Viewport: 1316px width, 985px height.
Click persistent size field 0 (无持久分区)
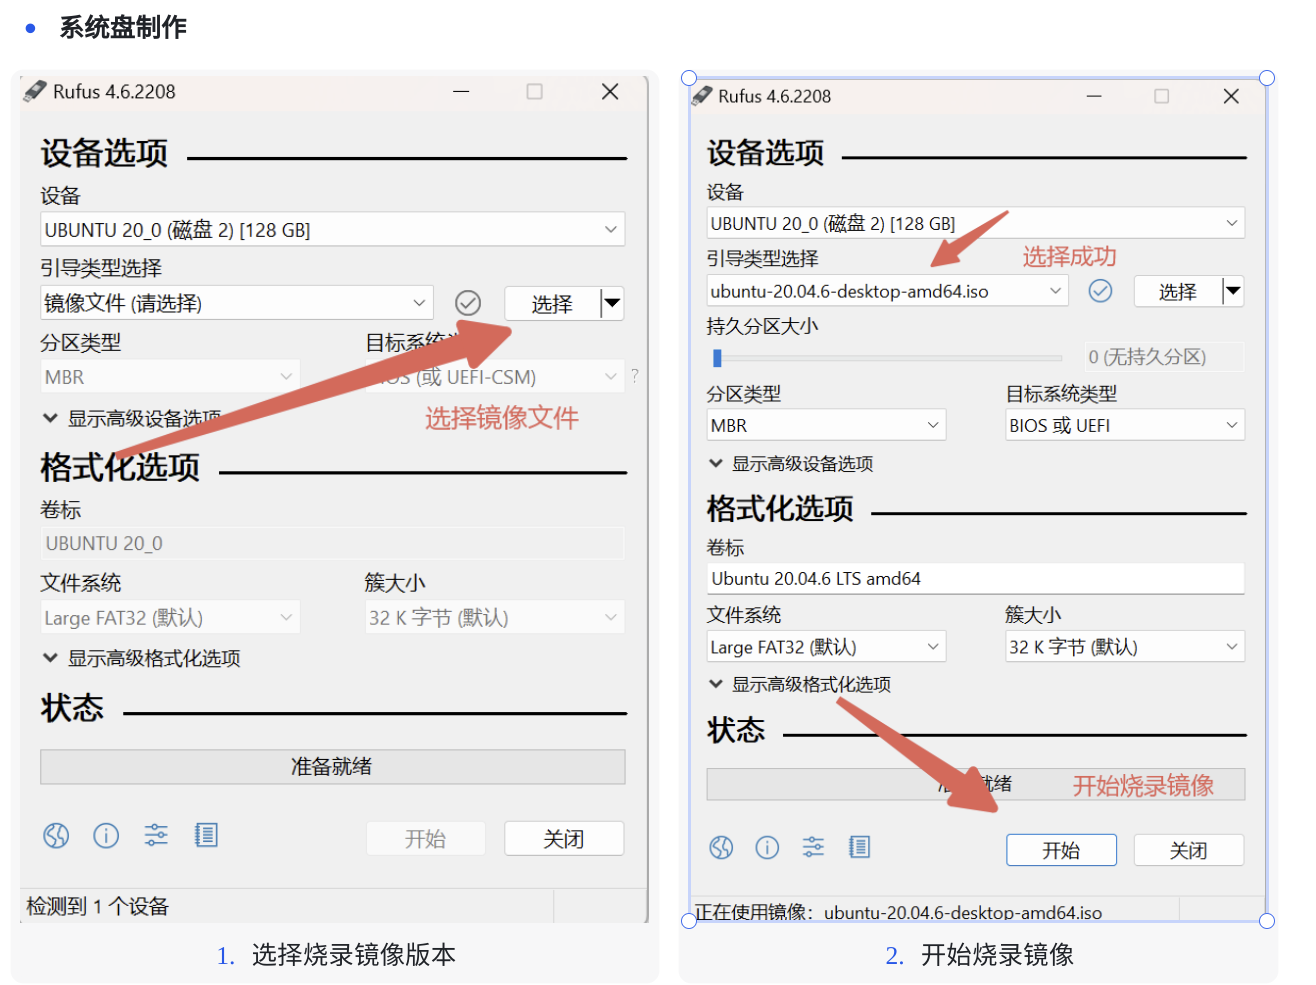pos(1165,357)
